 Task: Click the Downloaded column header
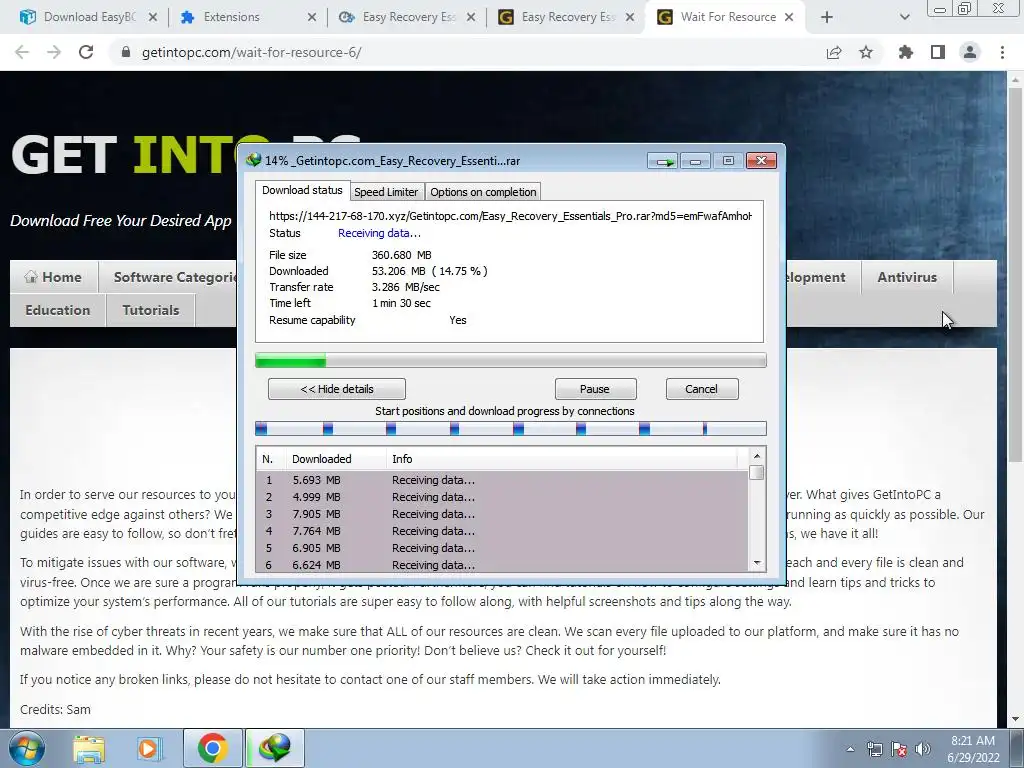click(336, 459)
